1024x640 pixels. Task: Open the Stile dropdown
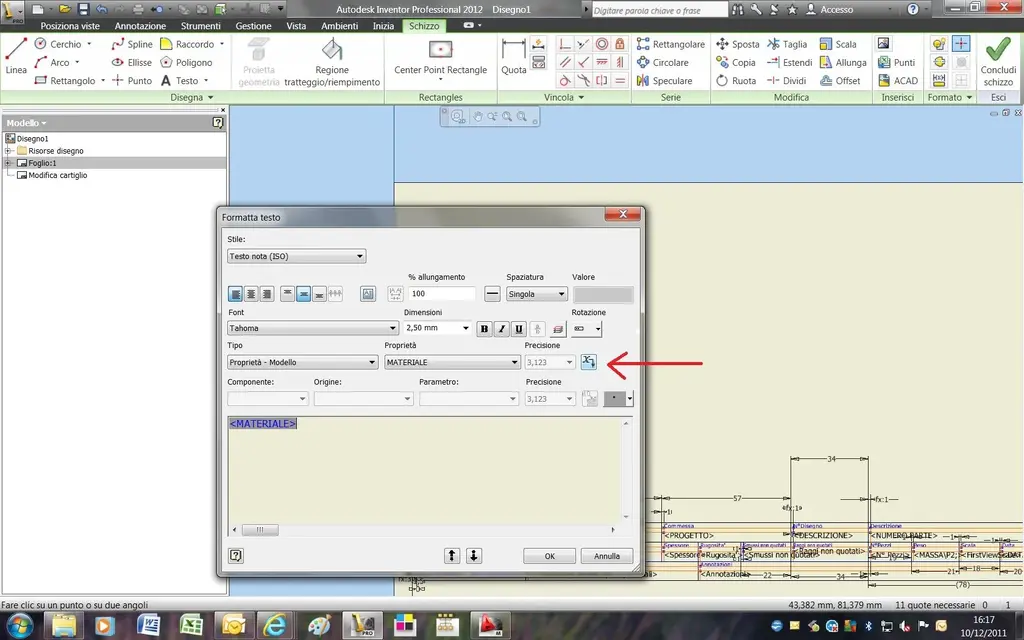(296, 256)
